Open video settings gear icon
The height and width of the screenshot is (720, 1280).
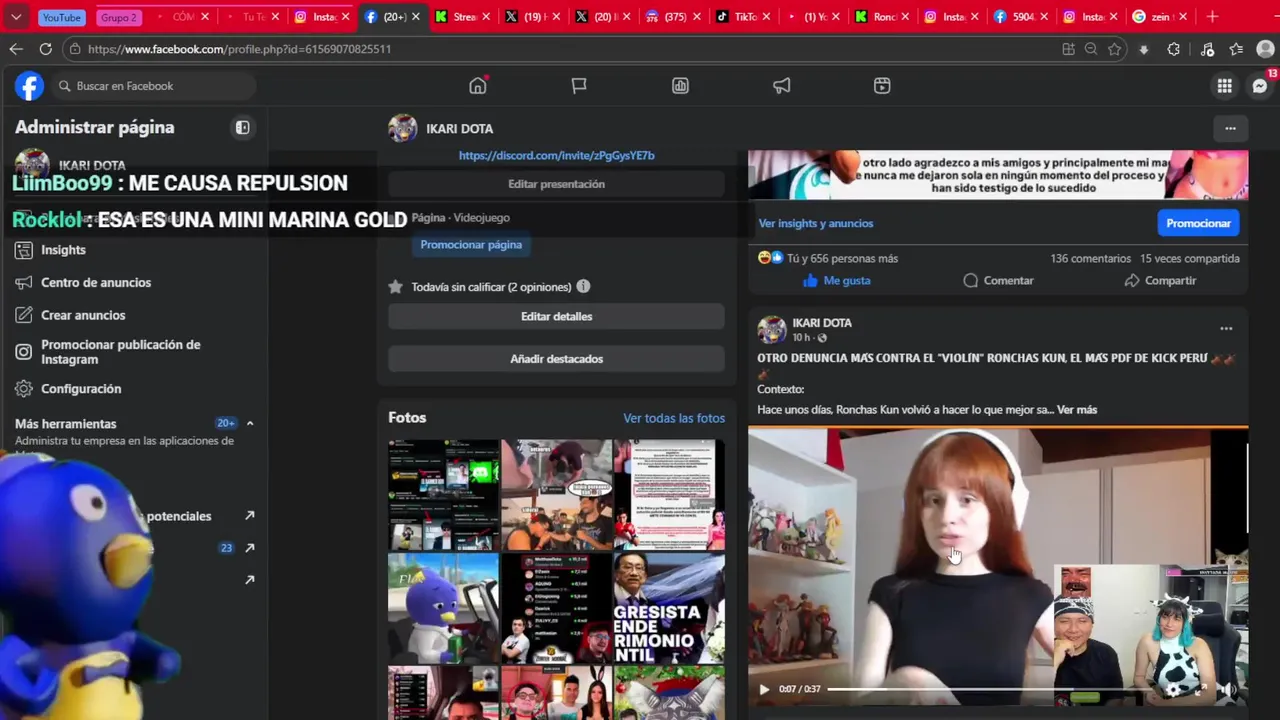pyautogui.click(x=1173, y=689)
